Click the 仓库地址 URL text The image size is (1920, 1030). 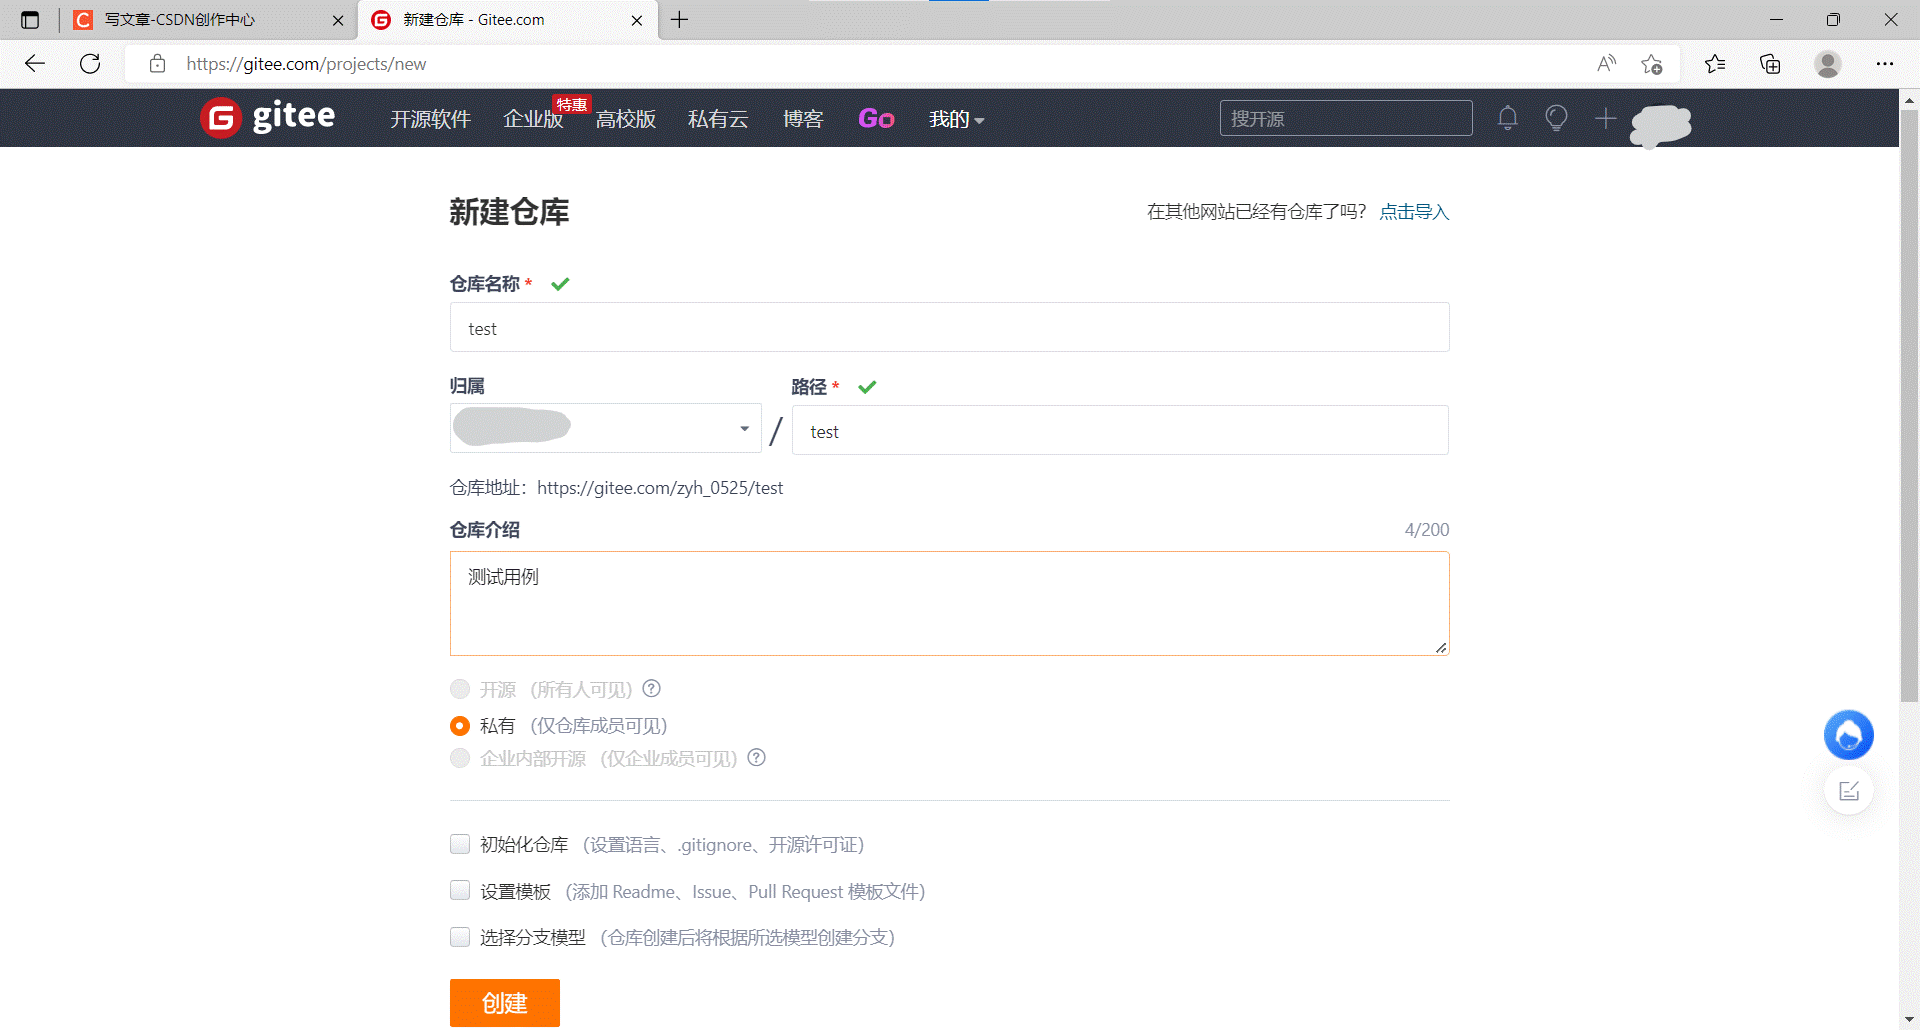point(660,488)
